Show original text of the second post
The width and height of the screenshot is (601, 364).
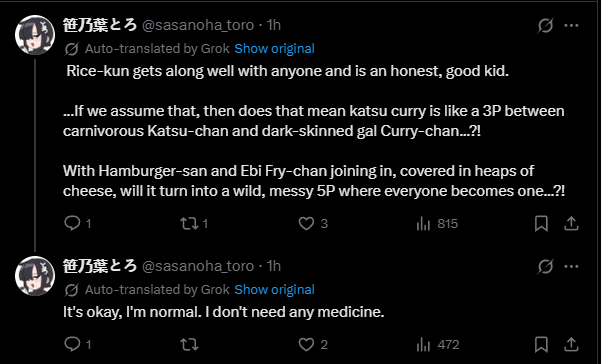pos(274,290)
